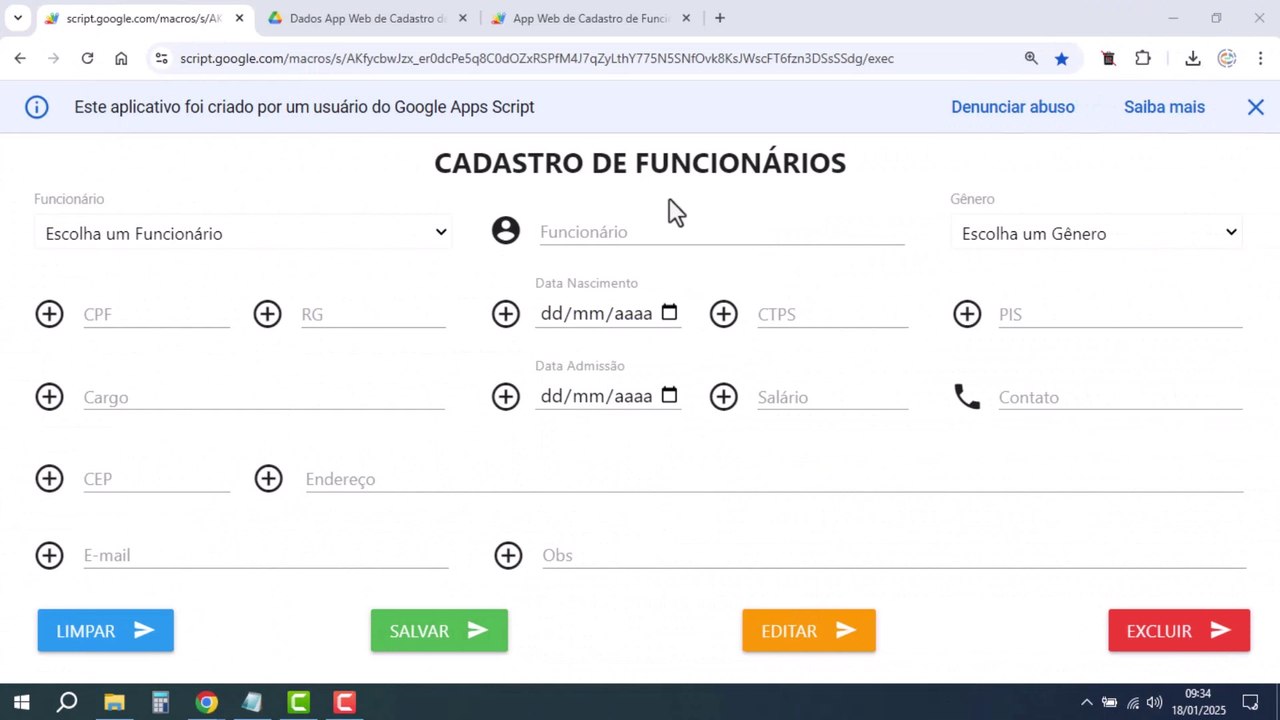View site information icon in address bar
This screenshot has width=1280, height=720.
tap(162, 59)
